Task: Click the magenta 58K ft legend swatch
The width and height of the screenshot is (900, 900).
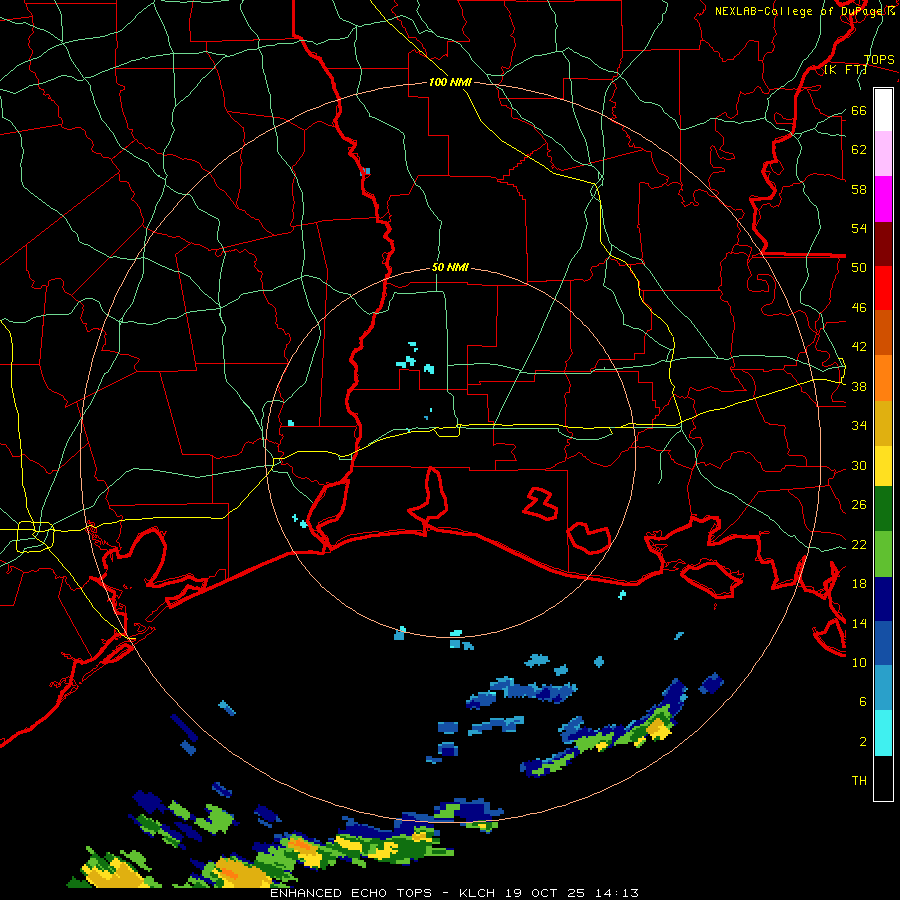Action: click(x=883, y=199)
